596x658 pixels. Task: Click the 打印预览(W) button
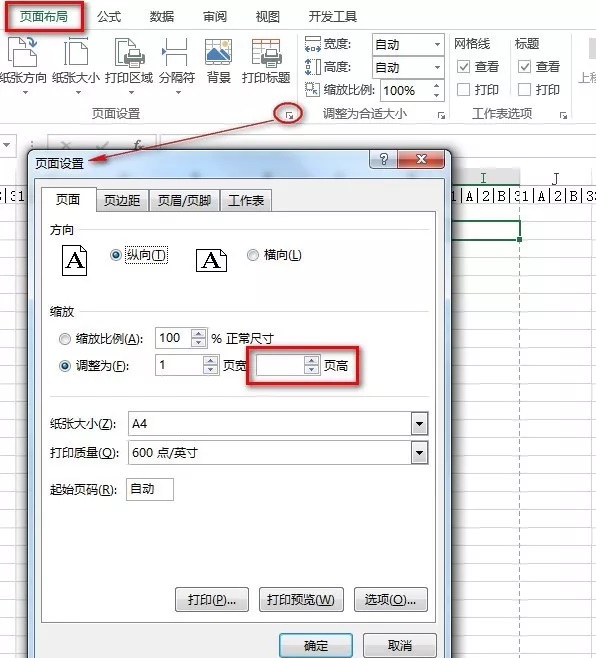click(301, 600)
